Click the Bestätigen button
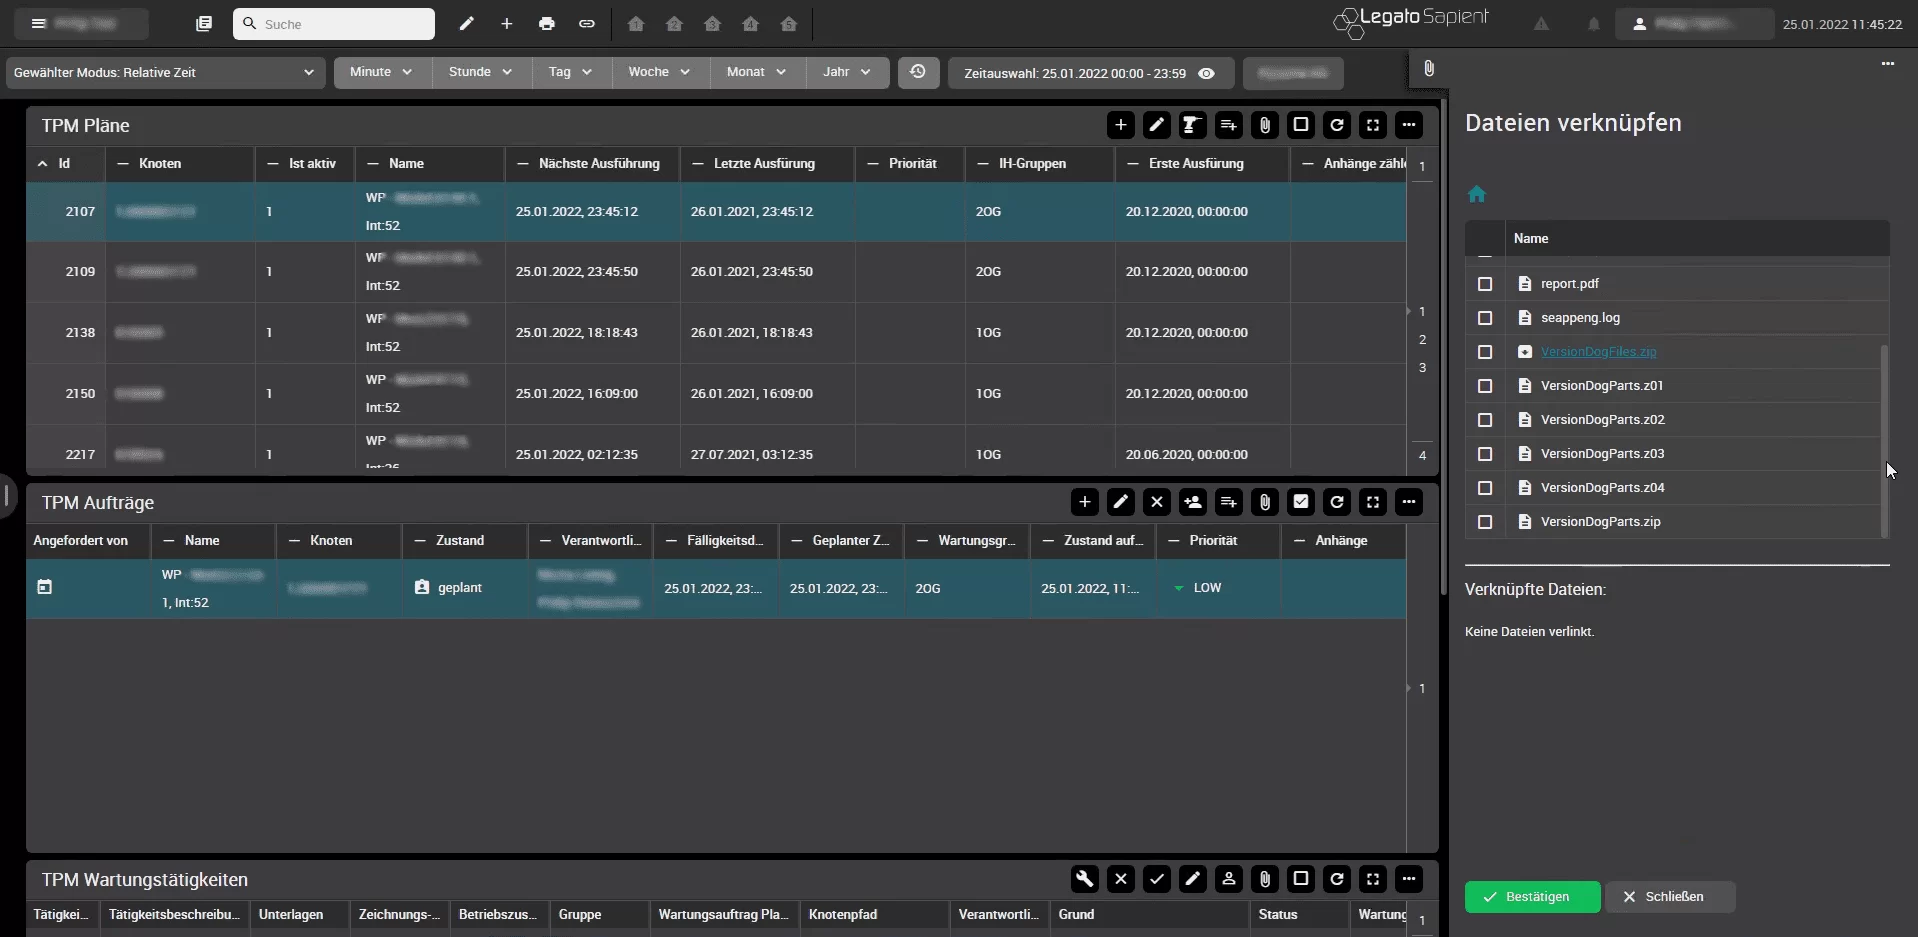Screen dimensions: 1918x937 1532,897
